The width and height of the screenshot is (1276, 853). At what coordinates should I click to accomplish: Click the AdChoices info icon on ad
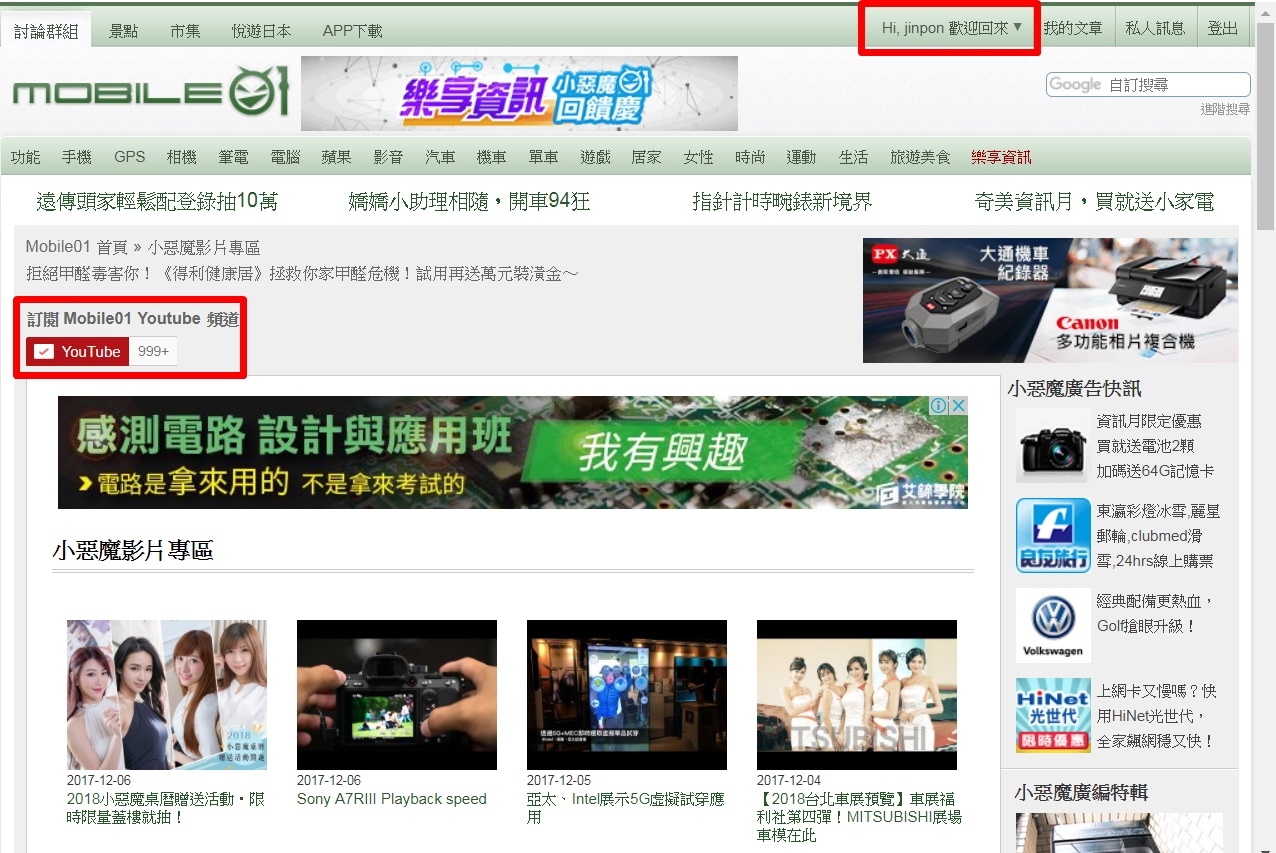pyautogui.click(x=939, y=405)
